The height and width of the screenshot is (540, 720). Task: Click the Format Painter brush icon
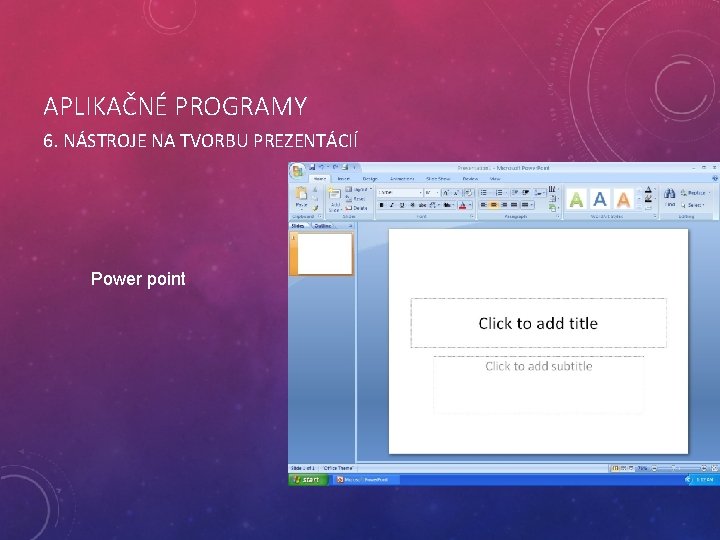pyautogui.click(x=315, y=208)
